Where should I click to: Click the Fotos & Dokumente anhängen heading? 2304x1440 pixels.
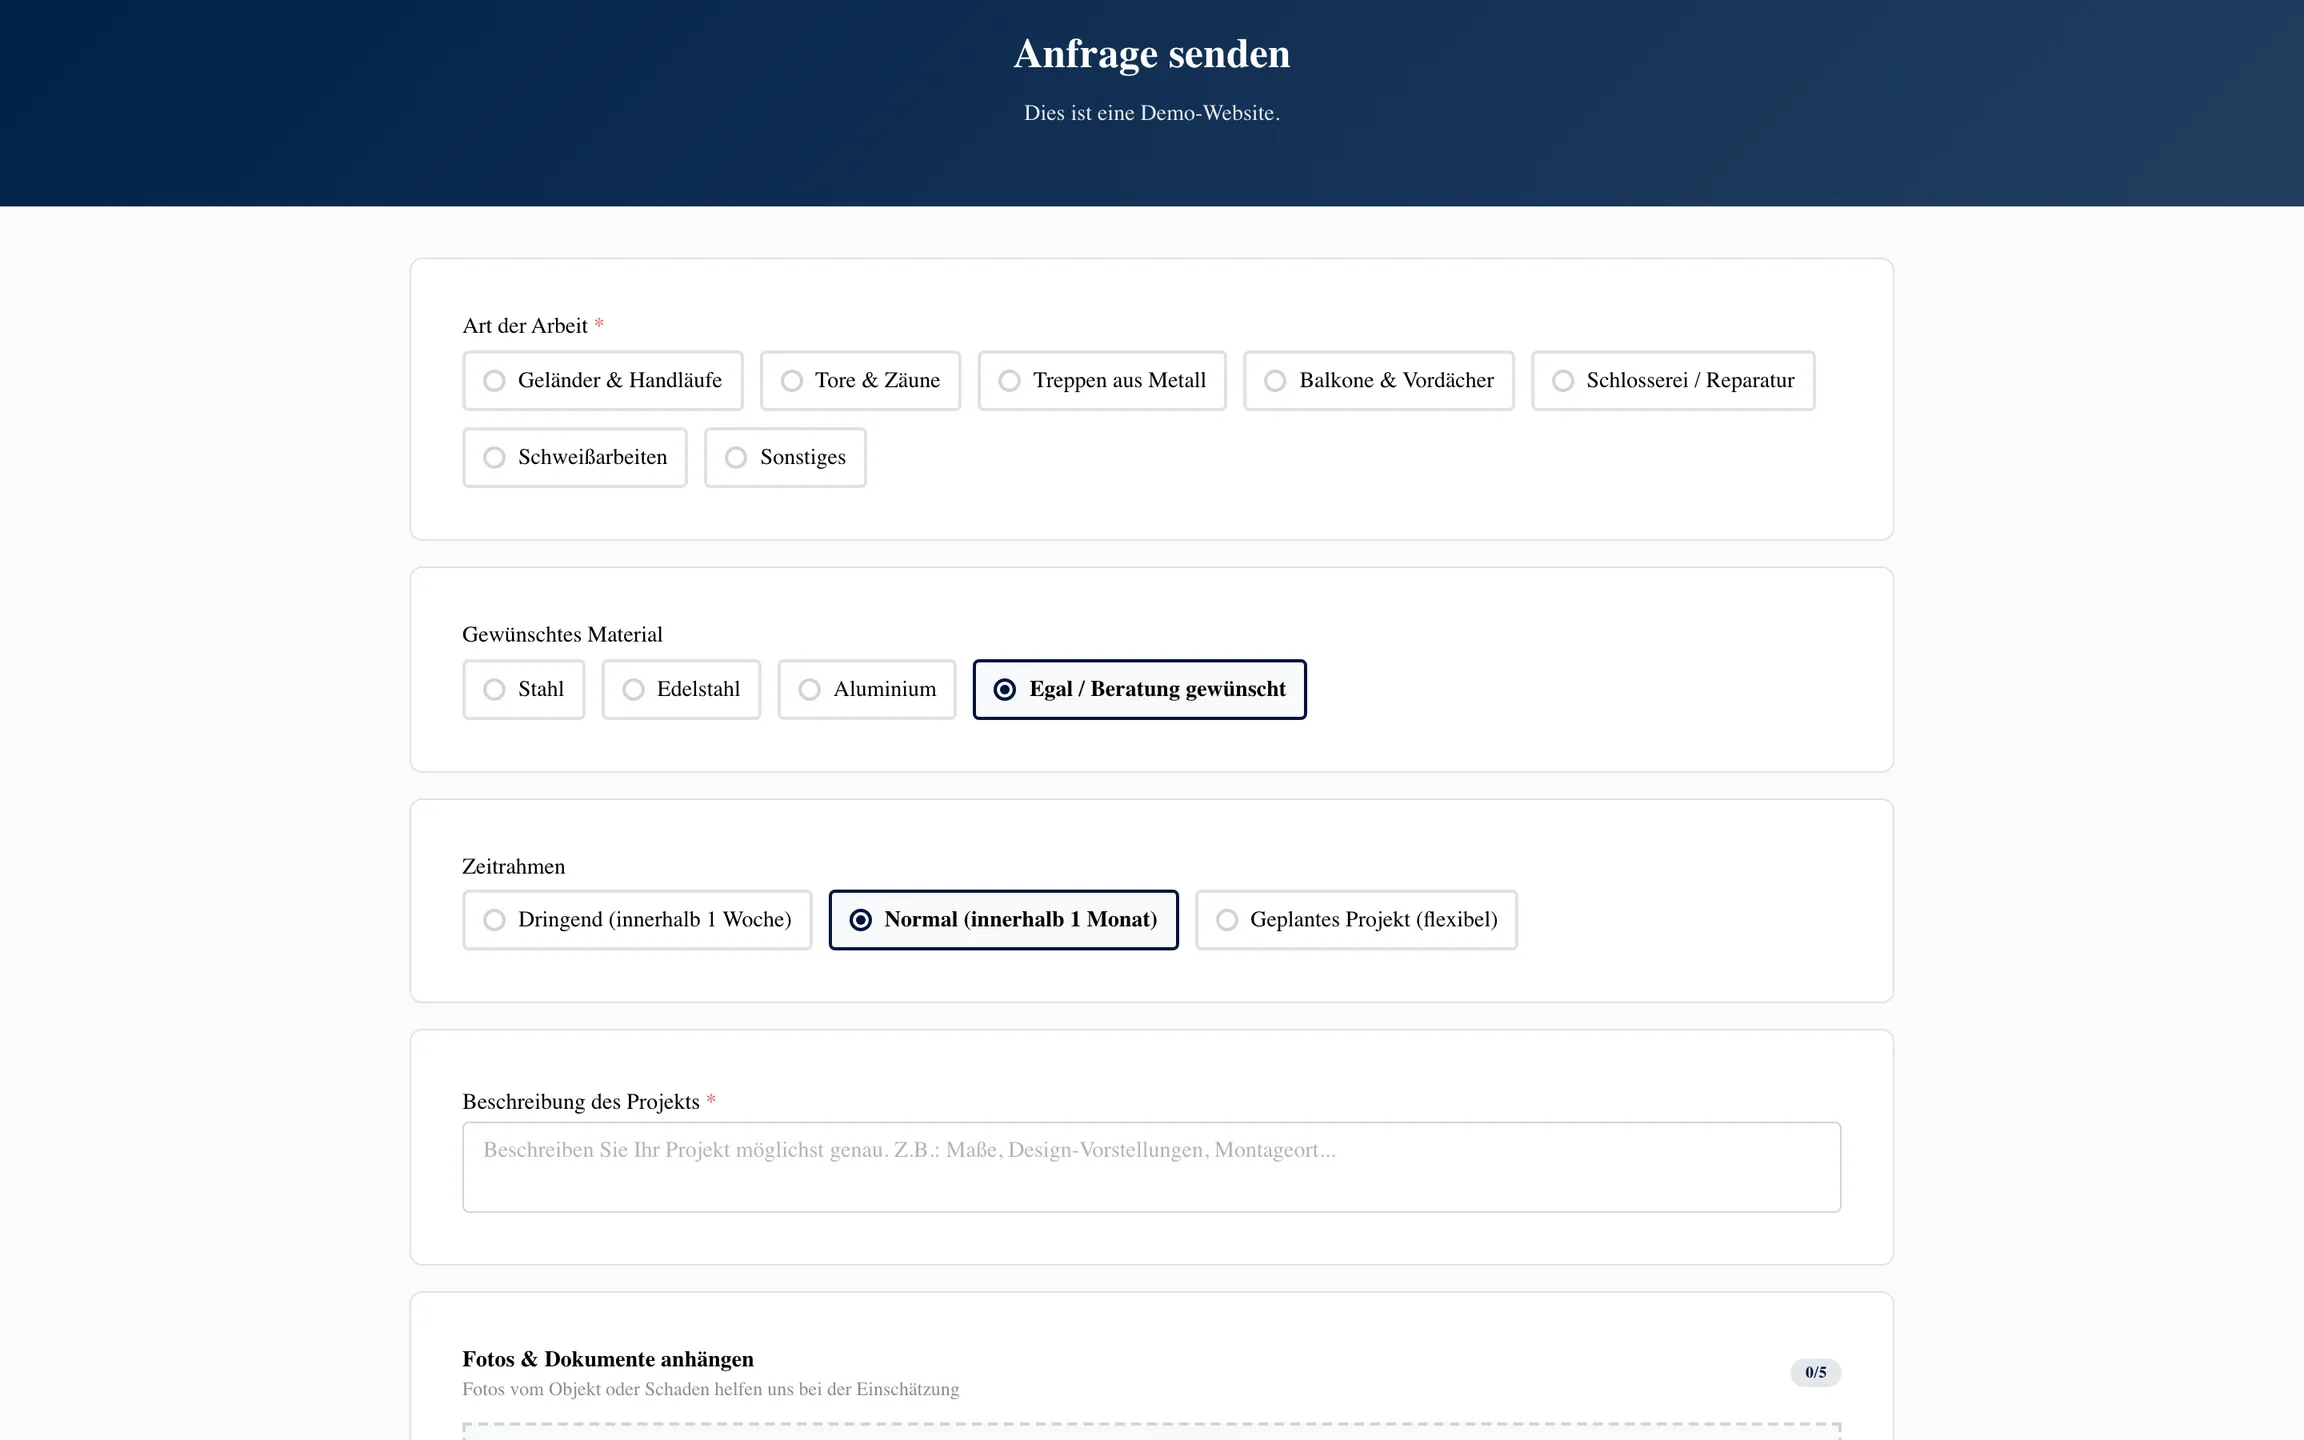(x=608, y=1359)
